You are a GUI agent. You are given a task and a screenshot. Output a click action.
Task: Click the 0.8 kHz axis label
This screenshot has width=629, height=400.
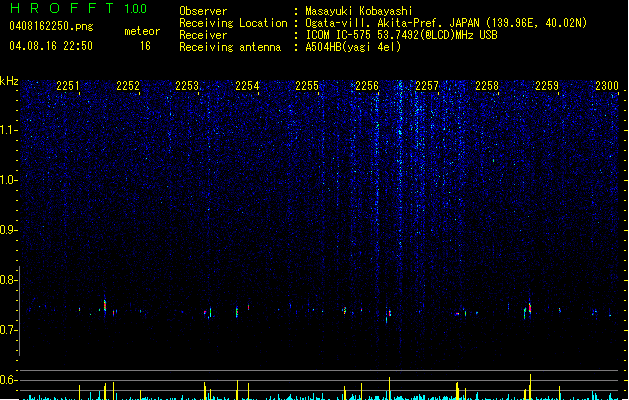click(x=9, y=280)
